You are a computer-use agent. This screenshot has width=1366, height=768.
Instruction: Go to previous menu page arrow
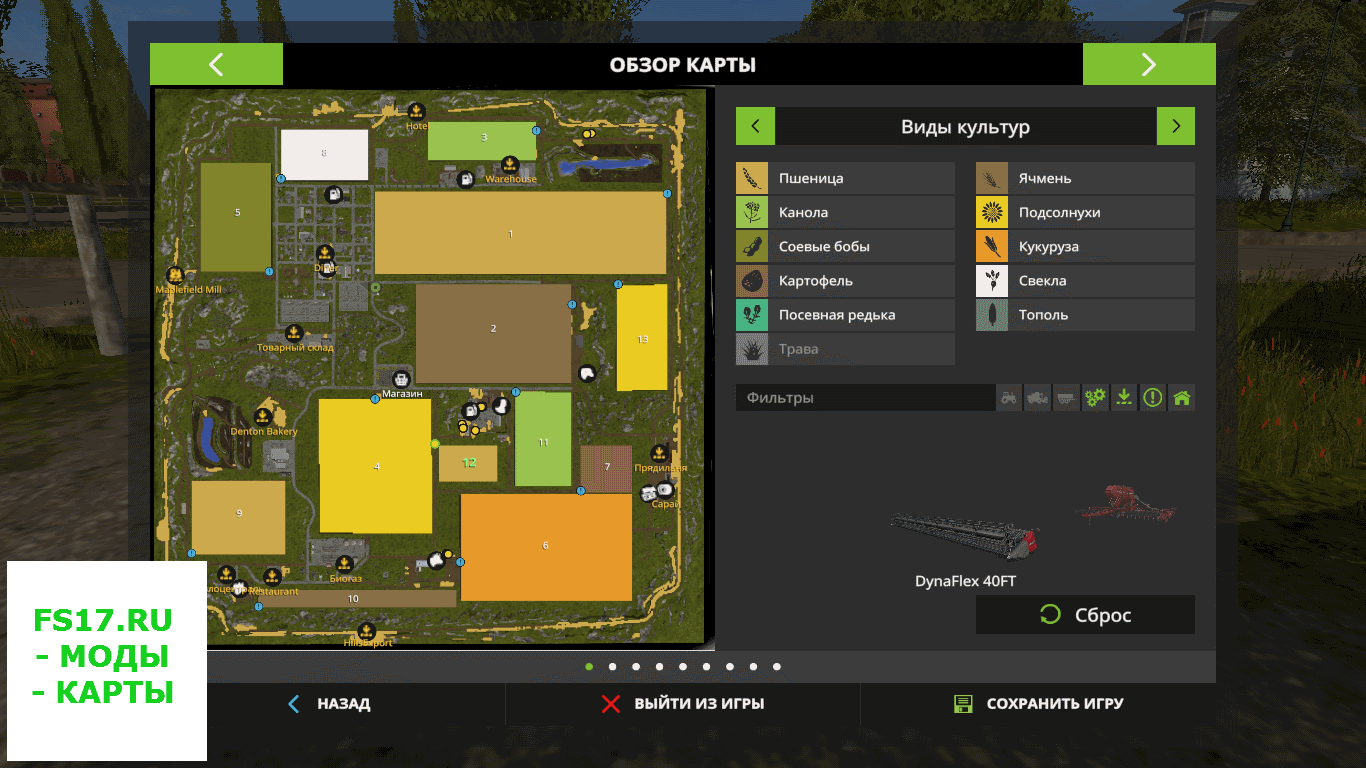216,65
